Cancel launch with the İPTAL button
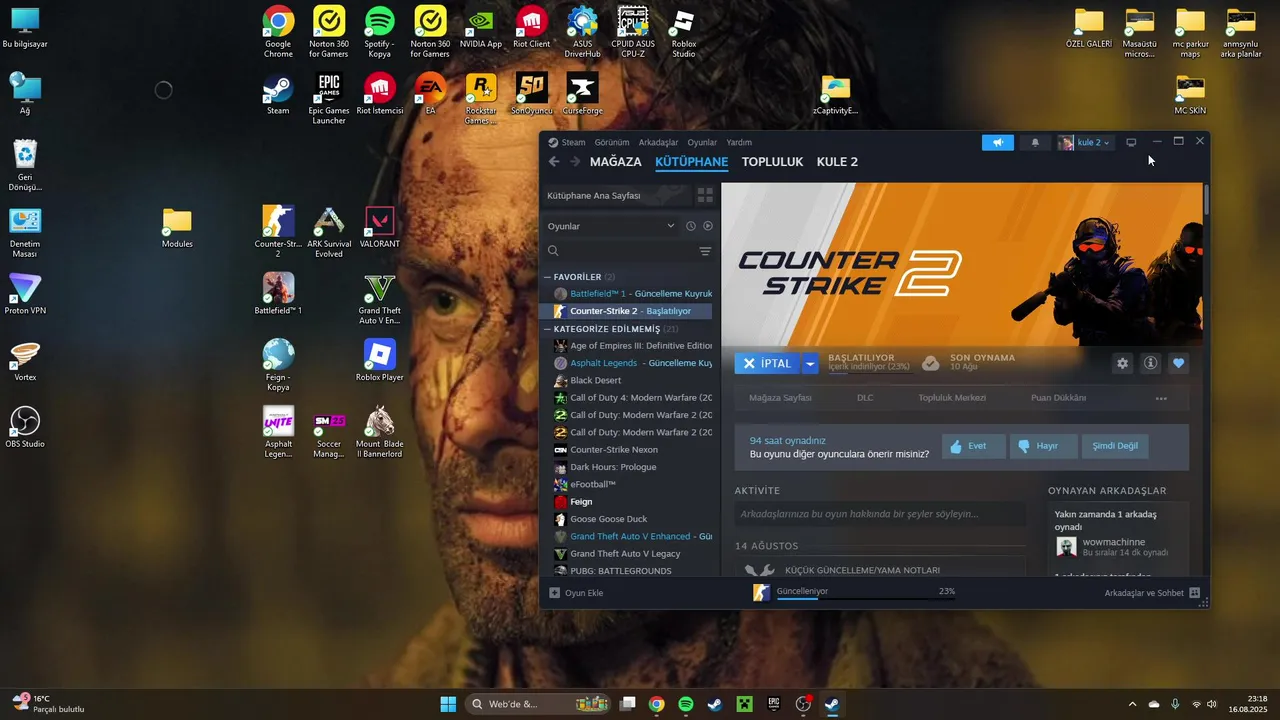The image size is (1280, 720). [768, 363]
